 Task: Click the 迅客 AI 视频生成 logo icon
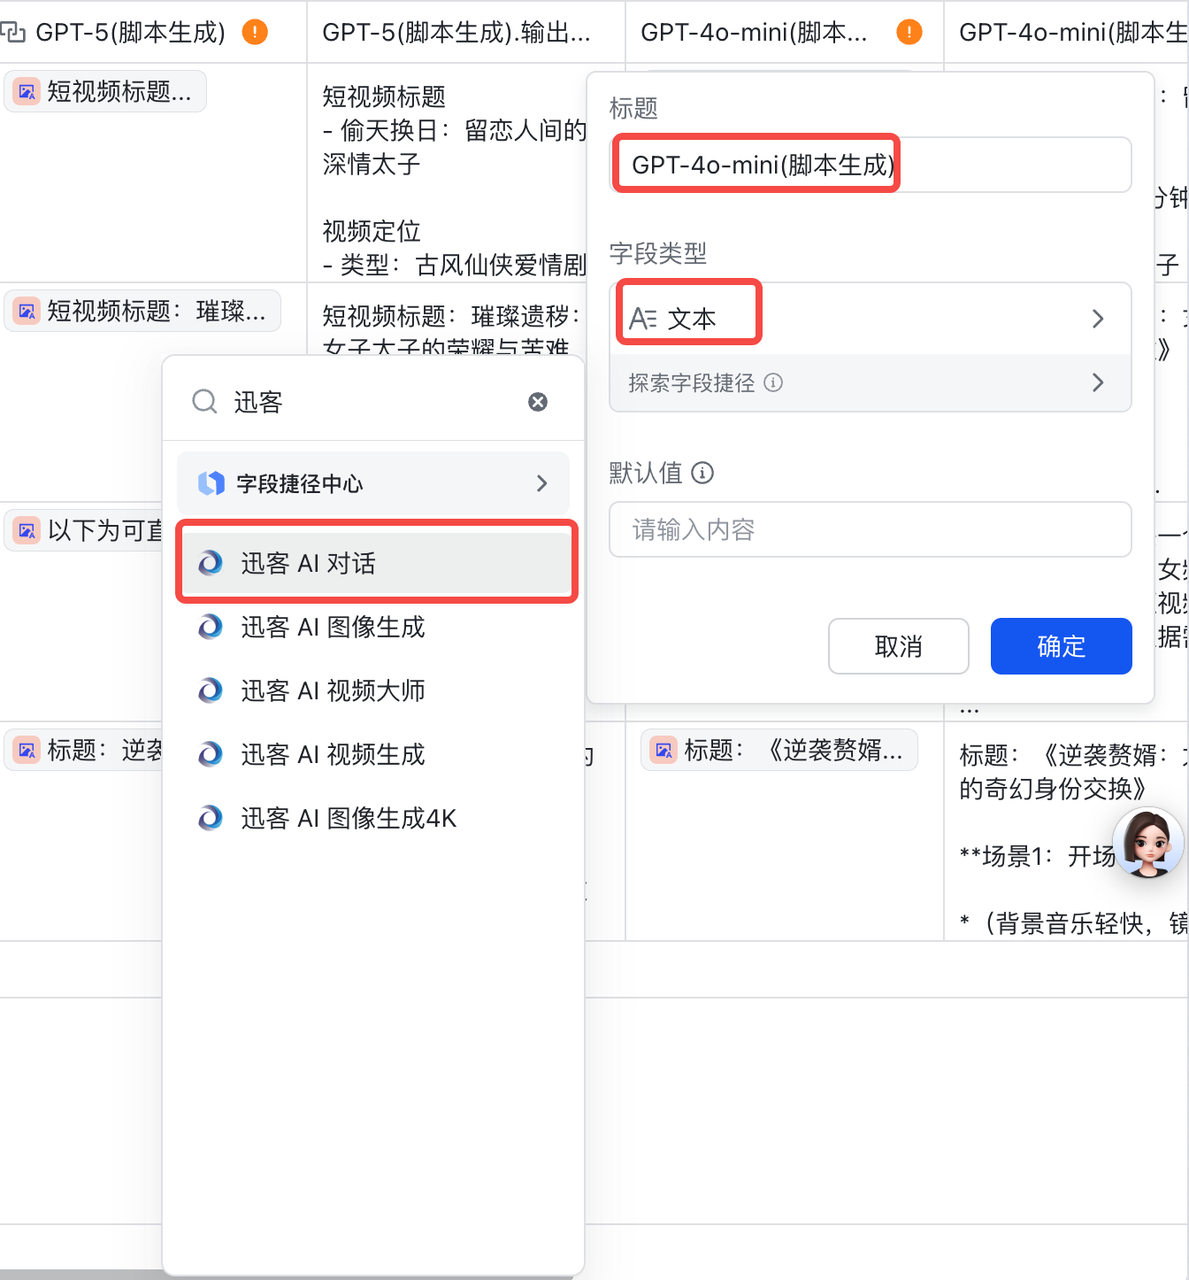click(x=210, y=755)
